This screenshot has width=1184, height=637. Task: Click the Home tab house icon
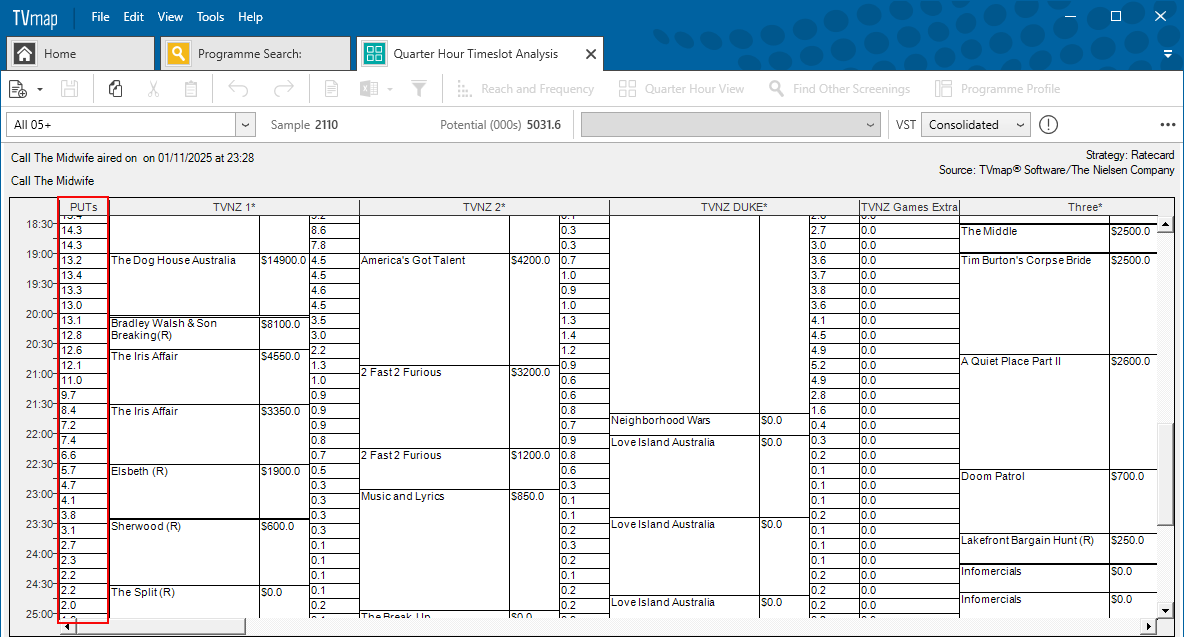pyautogui.click(x=25, y=54)
